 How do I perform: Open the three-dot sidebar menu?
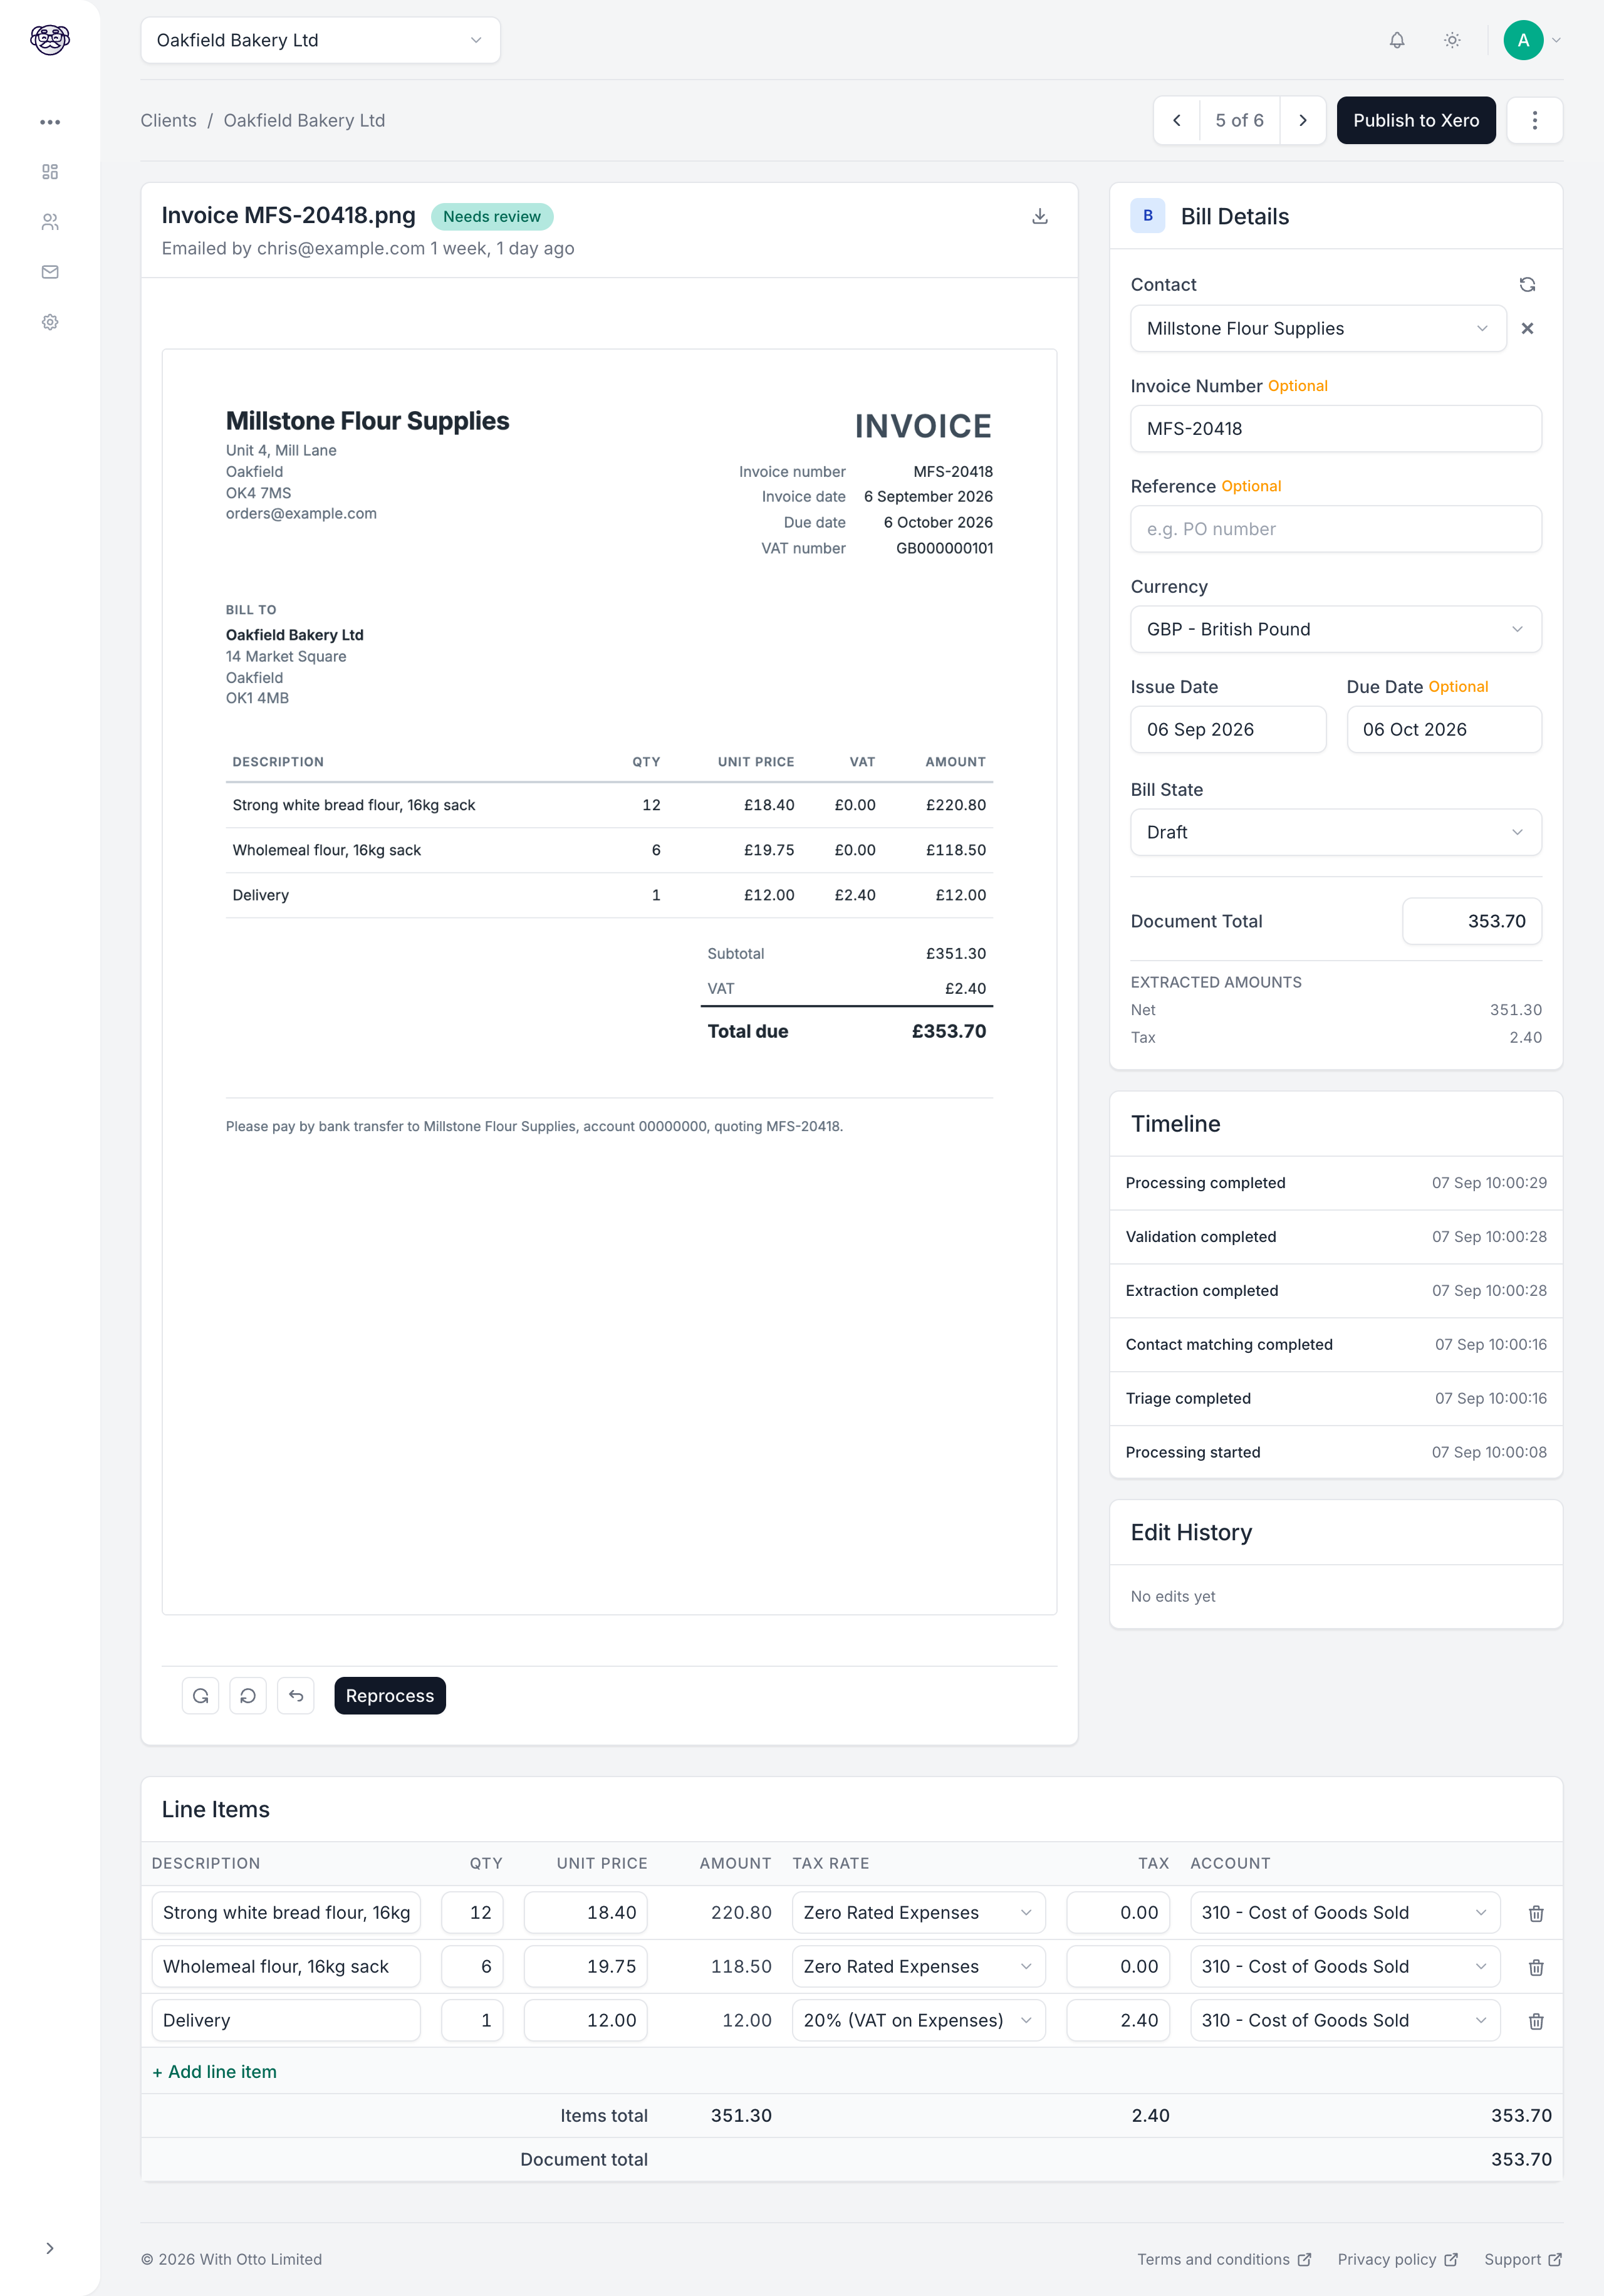tap(50, 122)
